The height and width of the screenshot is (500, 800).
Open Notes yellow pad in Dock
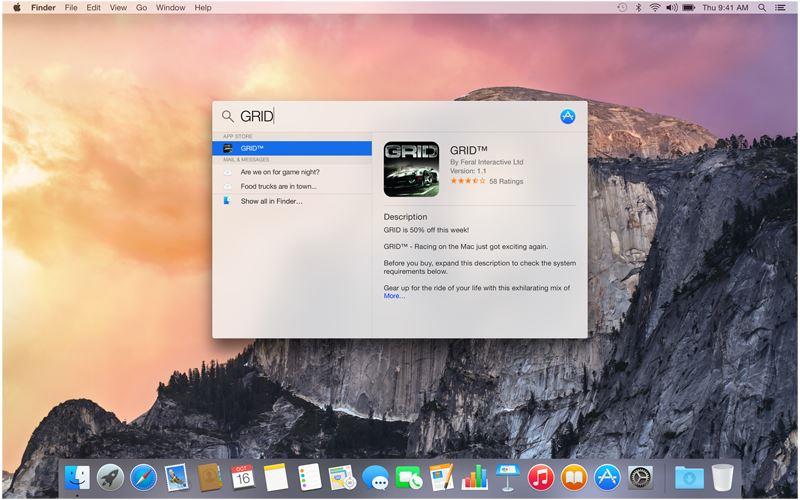(276, 478)
